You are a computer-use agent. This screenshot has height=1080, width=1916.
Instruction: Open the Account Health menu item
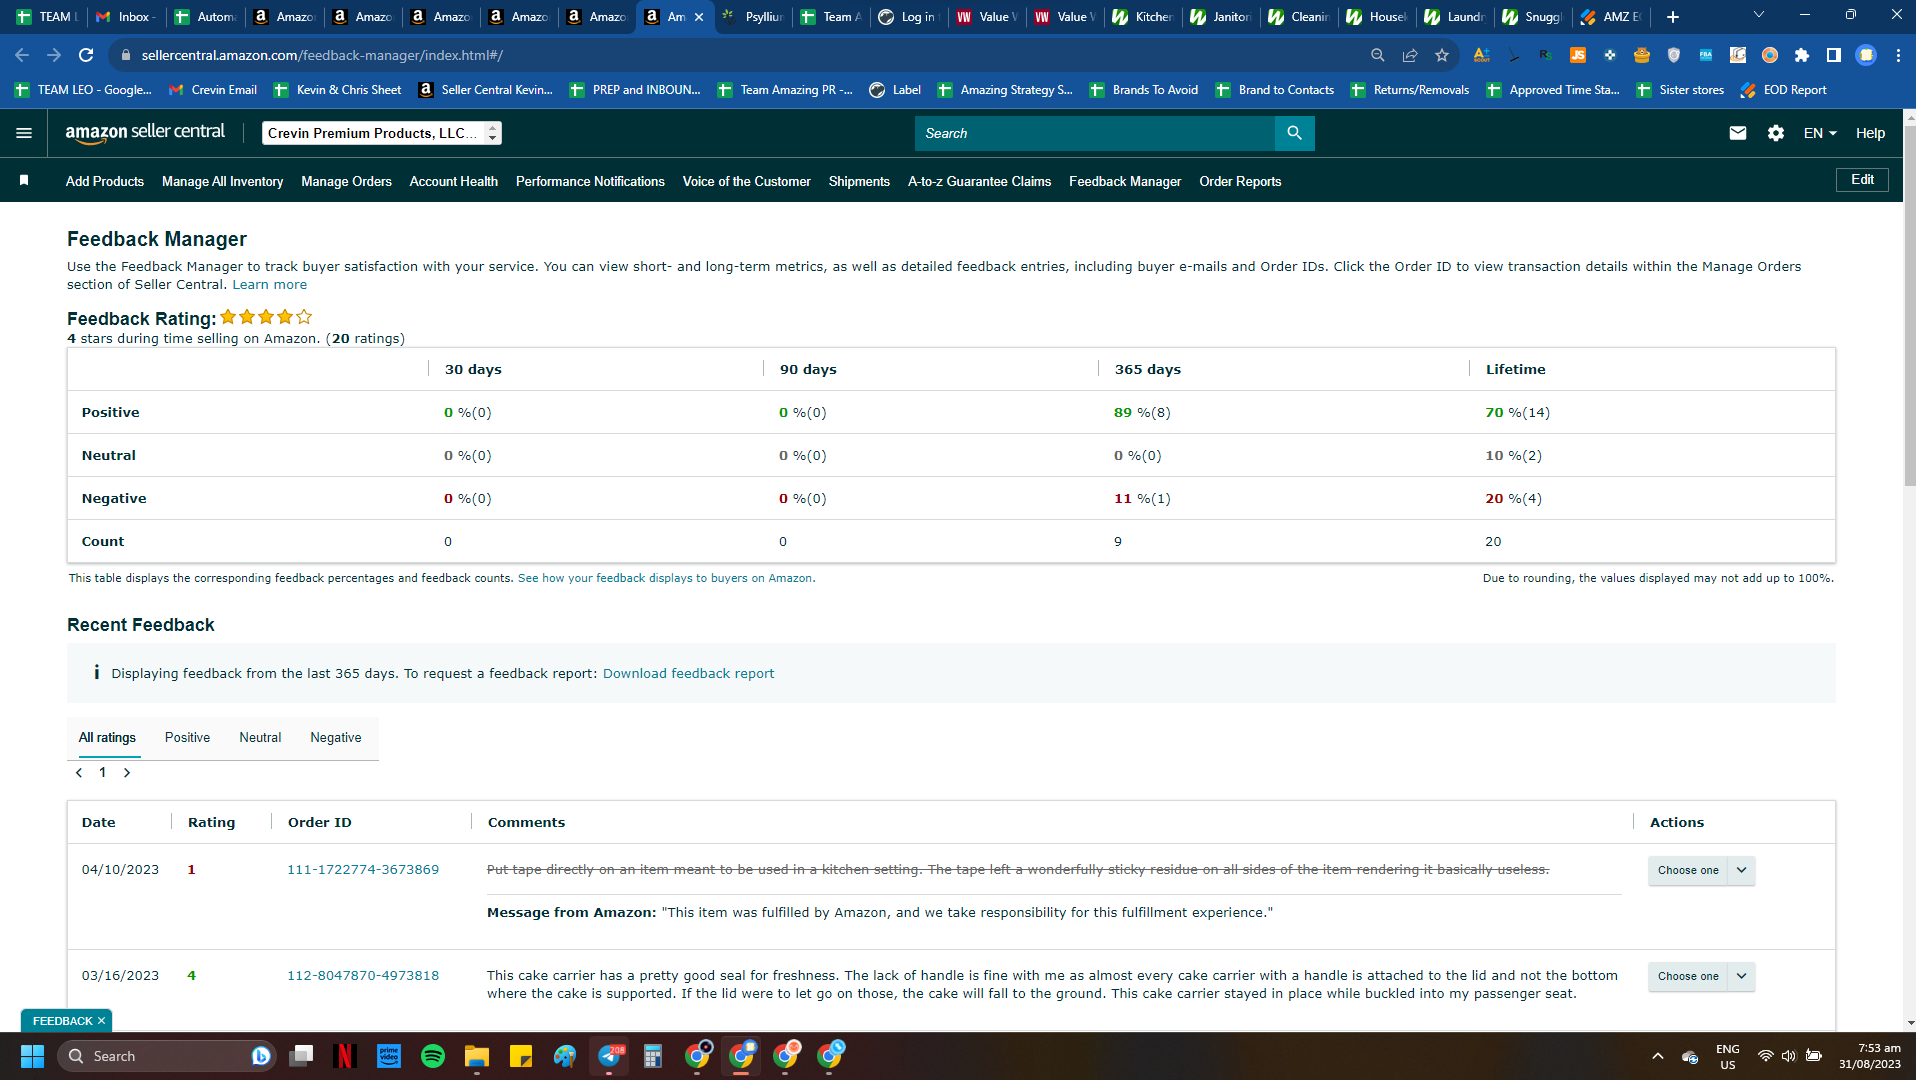454,181
